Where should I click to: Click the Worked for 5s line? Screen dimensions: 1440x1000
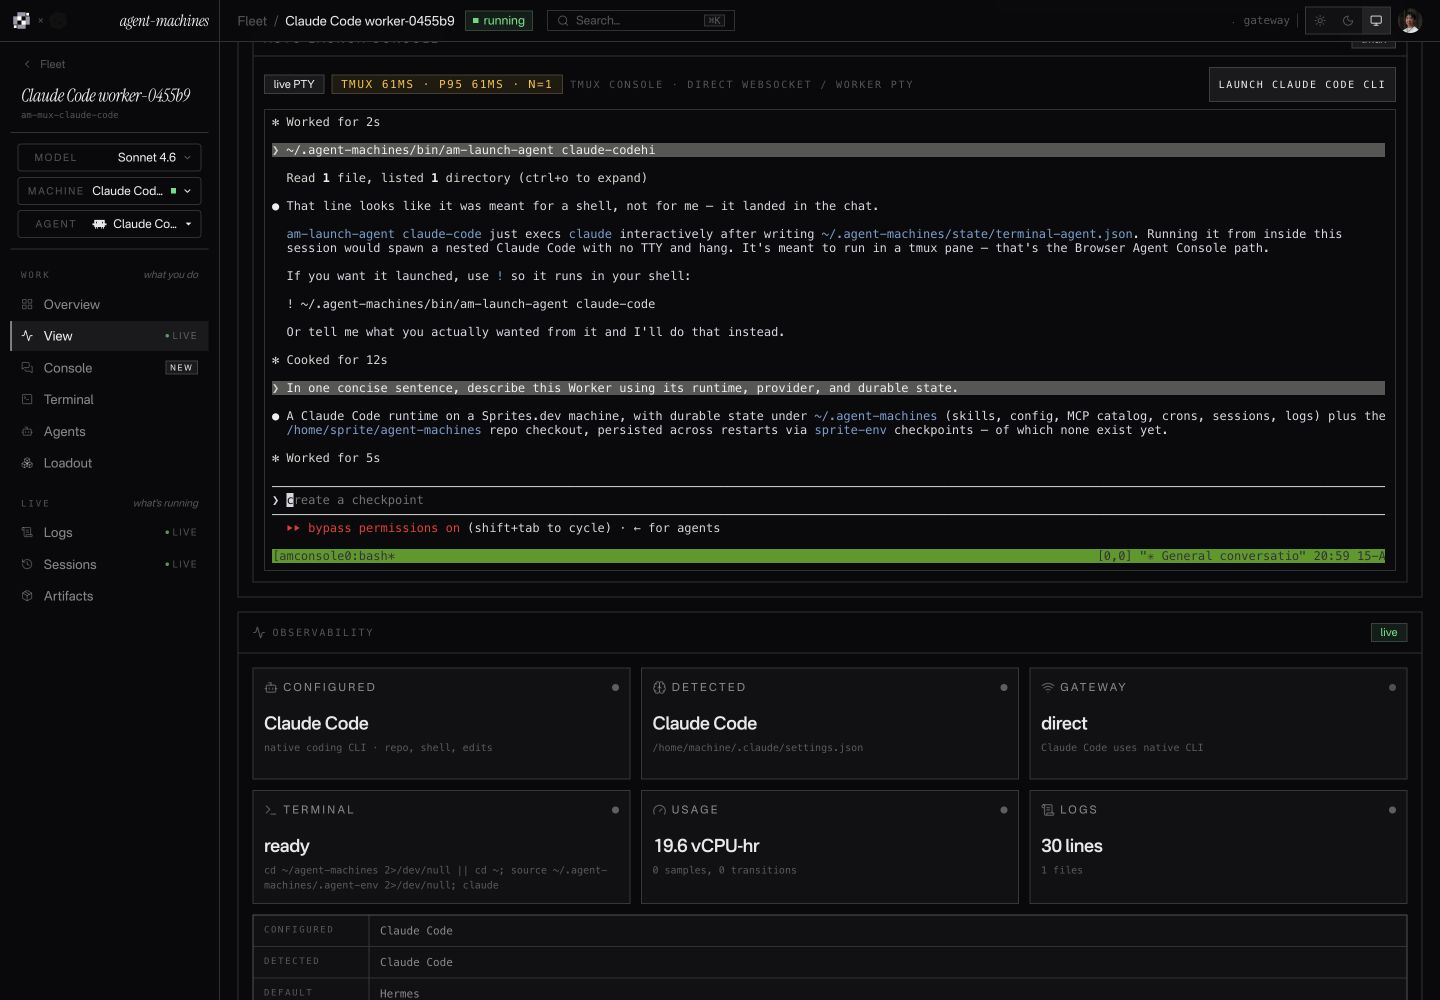326,458
